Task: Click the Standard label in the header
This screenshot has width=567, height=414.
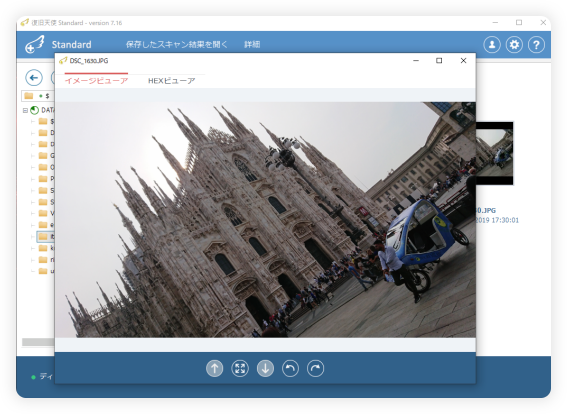Action: pyautogui.click(x=71, y=44)
